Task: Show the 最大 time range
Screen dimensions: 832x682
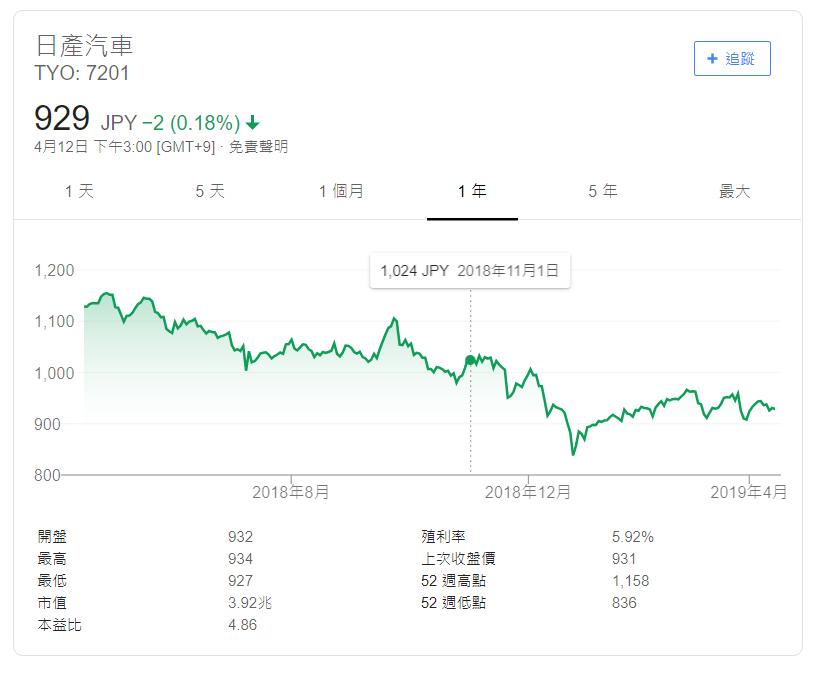Action: 734,191
